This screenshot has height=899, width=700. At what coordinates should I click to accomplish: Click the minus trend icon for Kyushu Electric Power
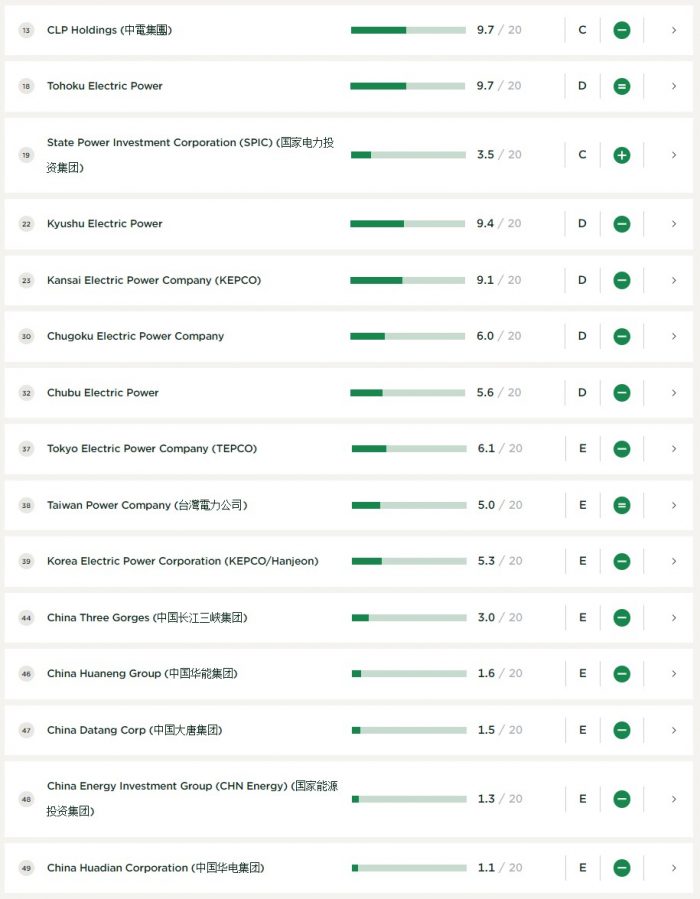[621, 224]
